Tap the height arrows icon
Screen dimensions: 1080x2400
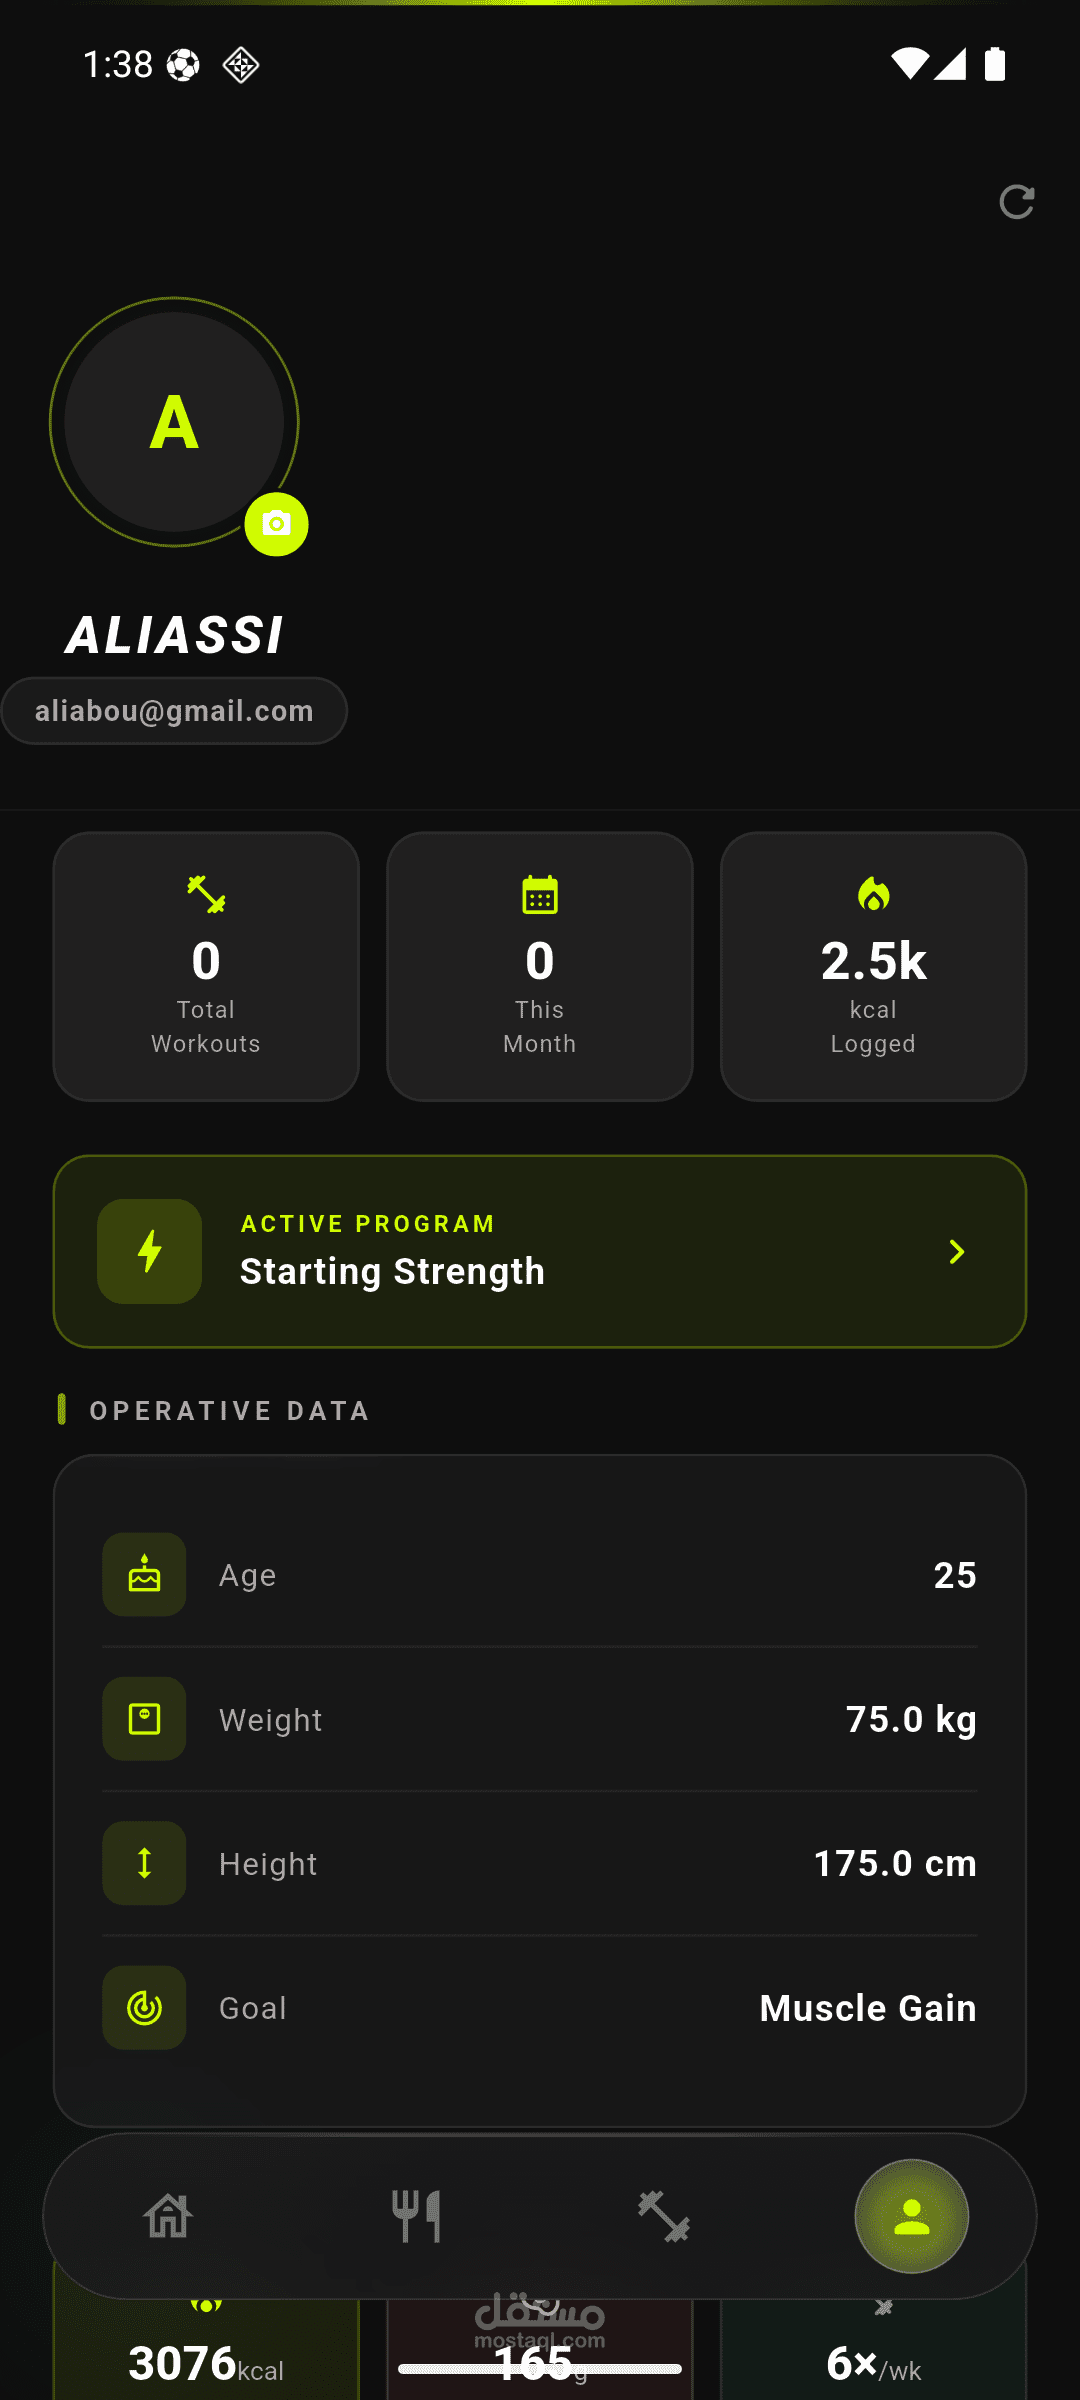(144, 1863)
